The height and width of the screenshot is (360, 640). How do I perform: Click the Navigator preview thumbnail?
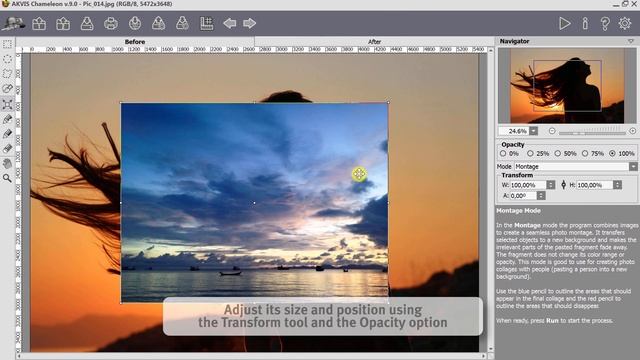point(567,86)
